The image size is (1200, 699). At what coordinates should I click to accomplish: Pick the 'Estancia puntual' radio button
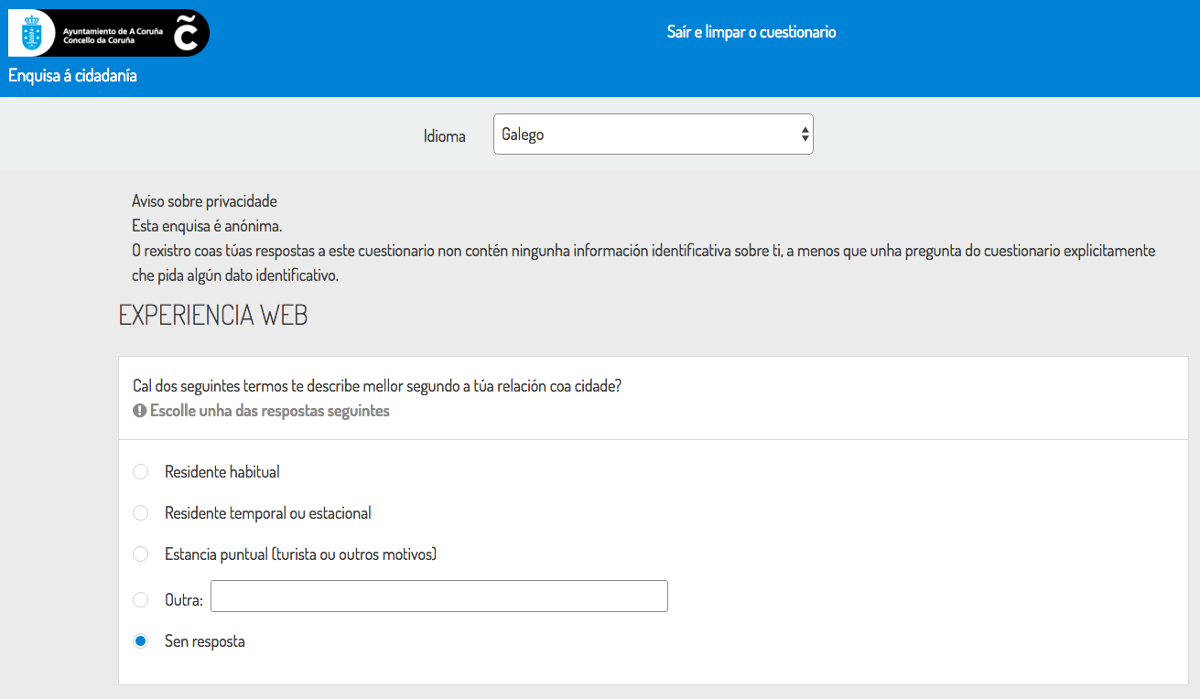click(141, 554)
